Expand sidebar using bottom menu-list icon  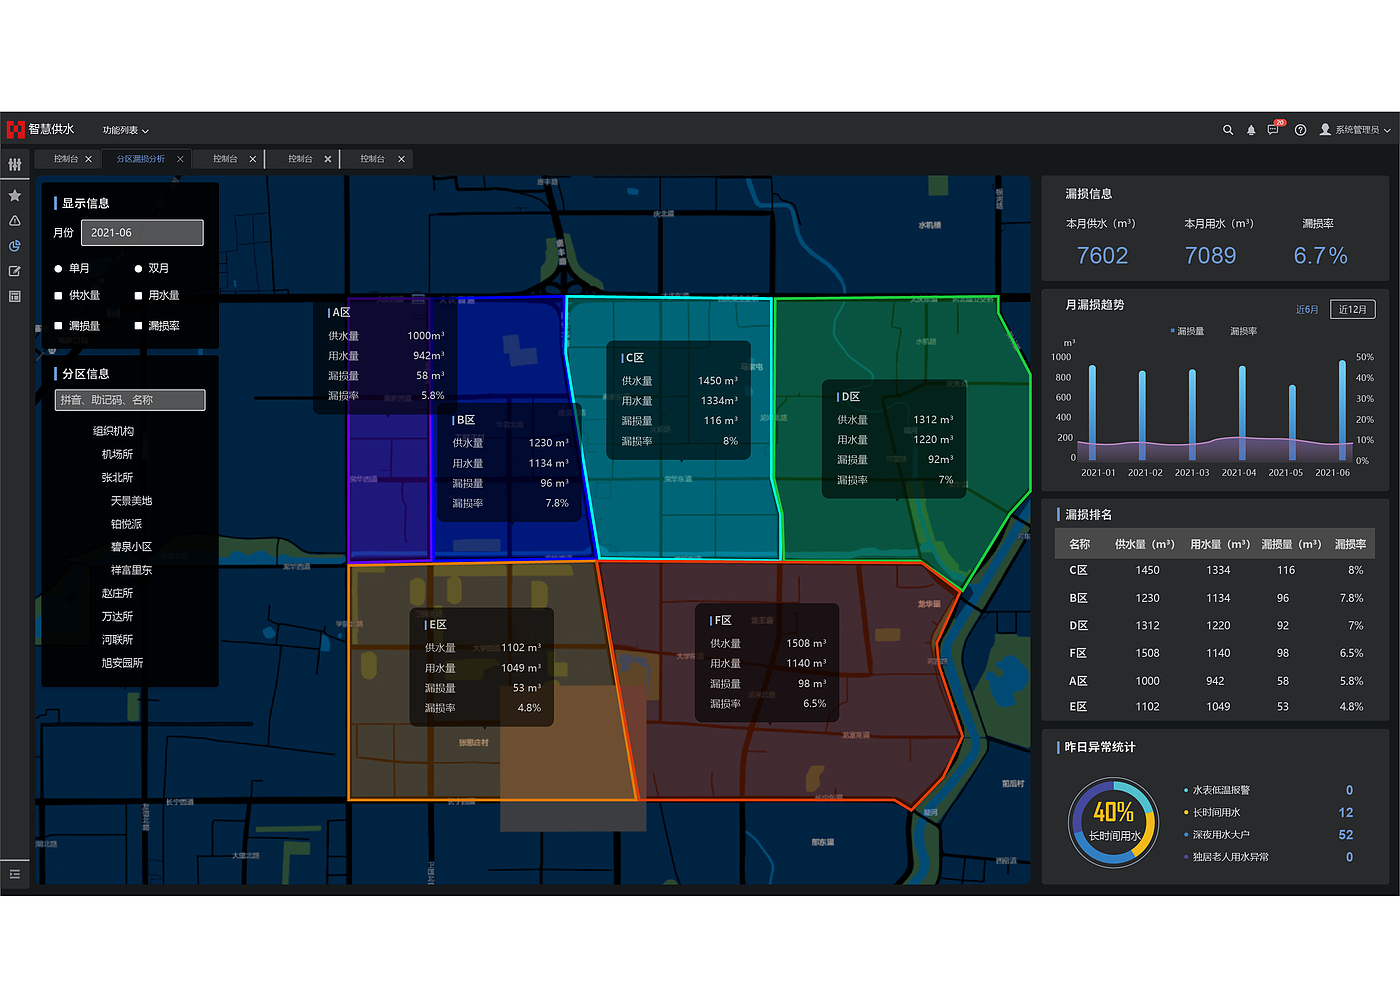[15, 874]
